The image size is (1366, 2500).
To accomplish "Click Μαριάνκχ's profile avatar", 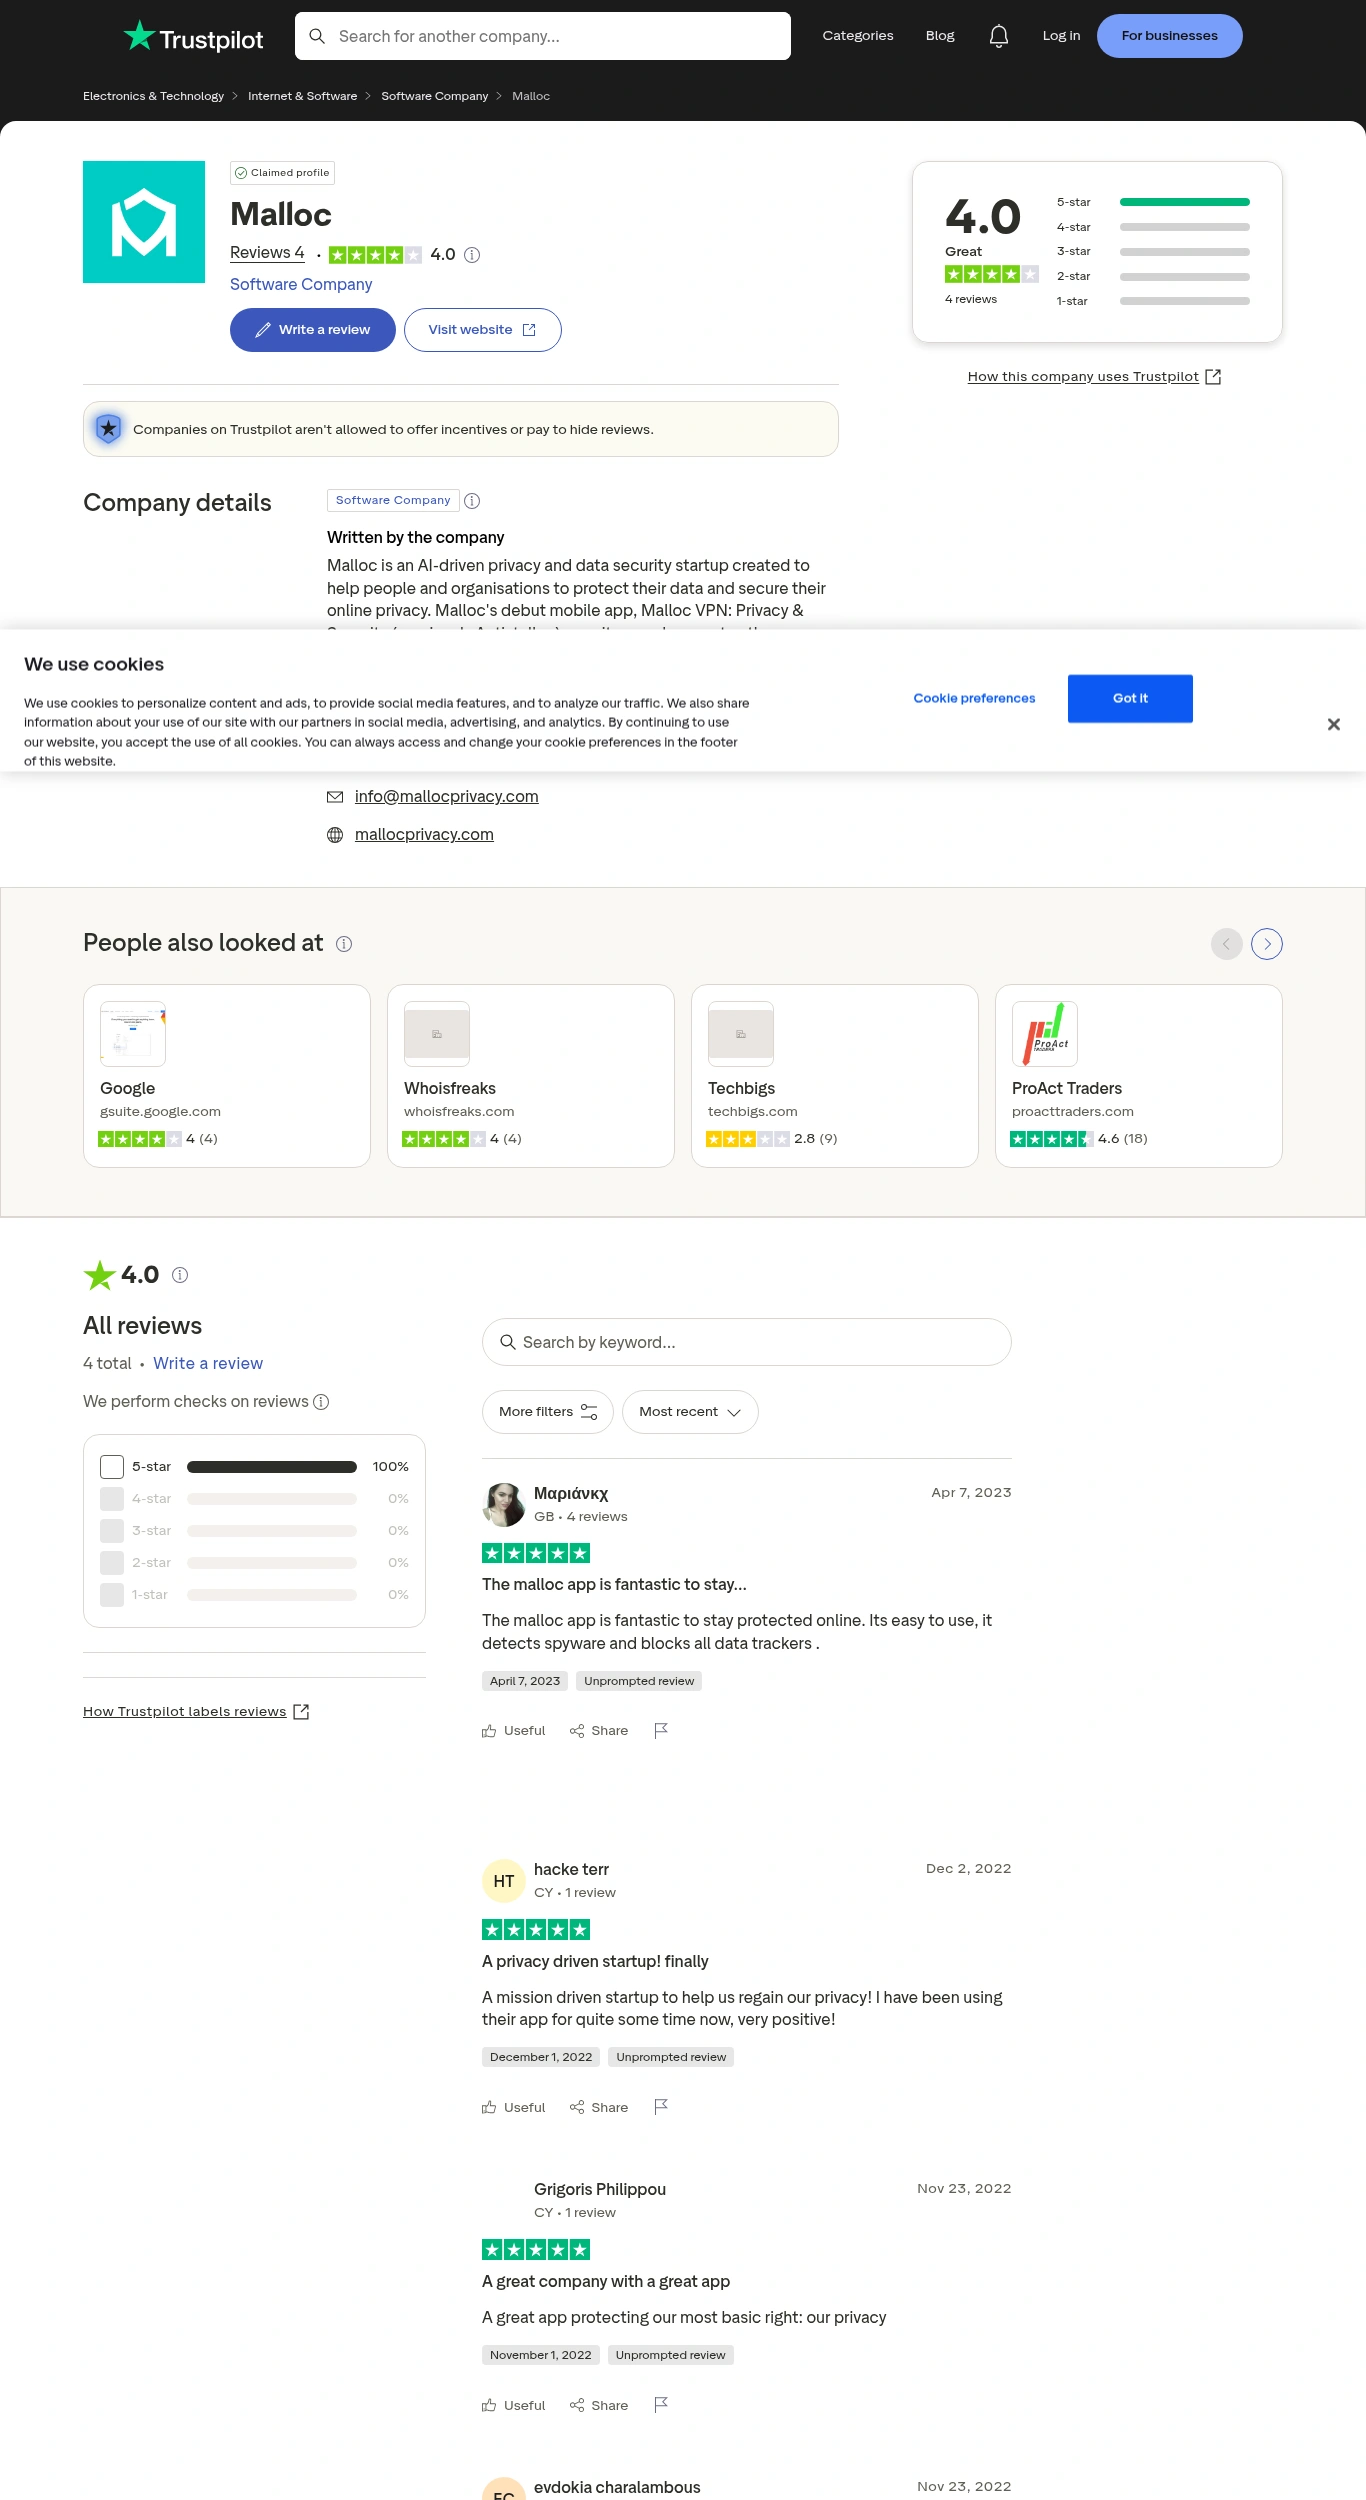I will (x=504, y=1505).
